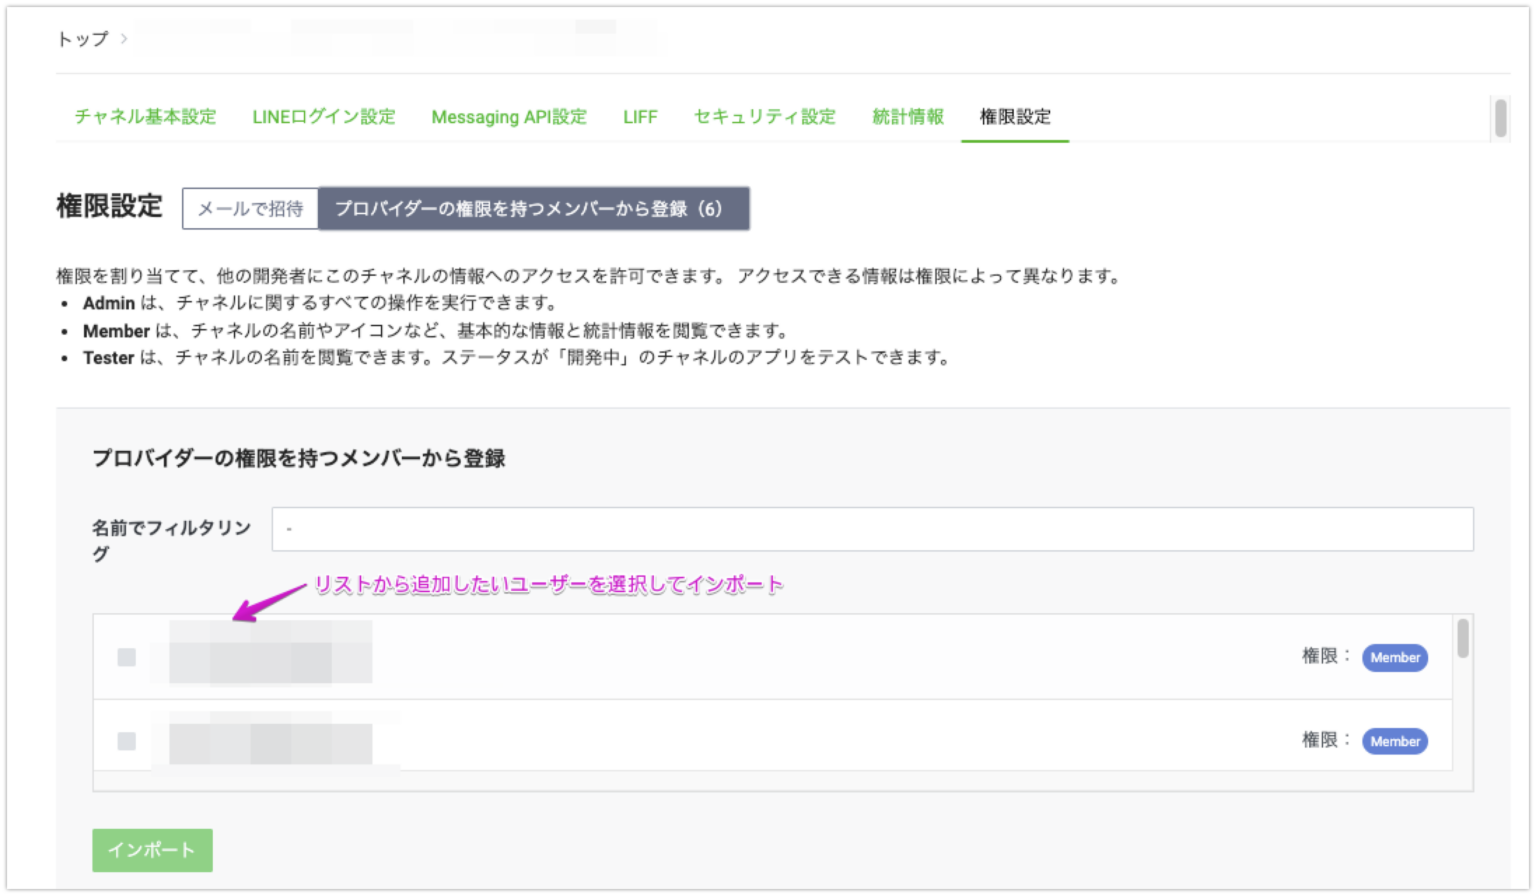View the 統計情報 tab
Image resolution: width=1536 pixels, height=896 pixels.
tap(906, 116)
